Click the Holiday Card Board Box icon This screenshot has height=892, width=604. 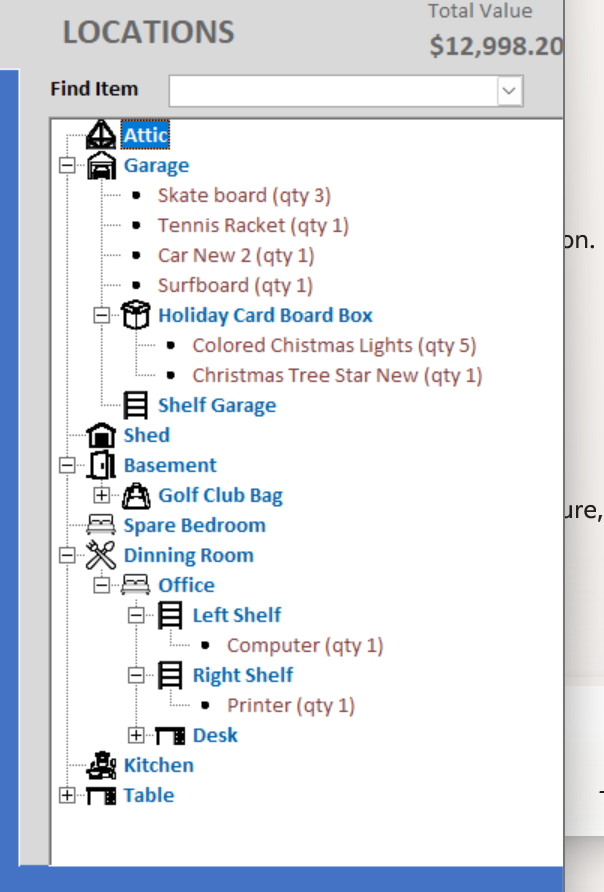tap(135, 316)
